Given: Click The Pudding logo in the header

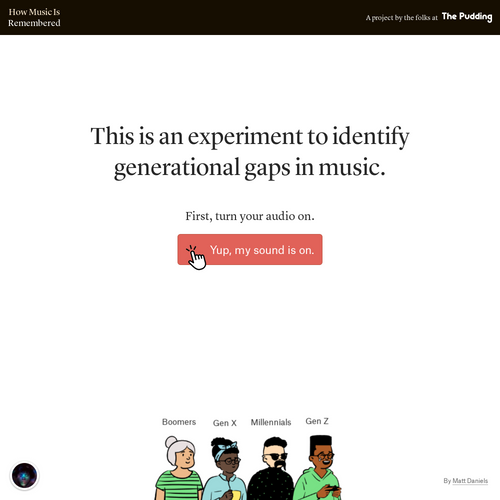Looking at the screenshot, I should coord(467,17).
